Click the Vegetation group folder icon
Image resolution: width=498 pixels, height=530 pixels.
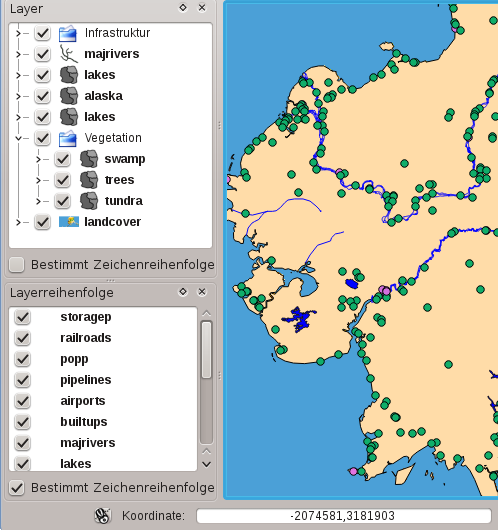[x=68, y=138]
